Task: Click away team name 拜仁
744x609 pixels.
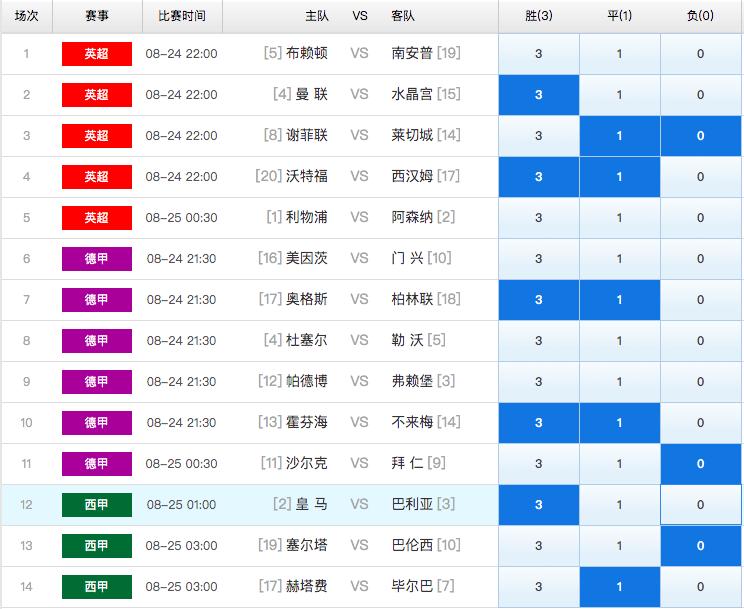Action: [x=407, y=463]
